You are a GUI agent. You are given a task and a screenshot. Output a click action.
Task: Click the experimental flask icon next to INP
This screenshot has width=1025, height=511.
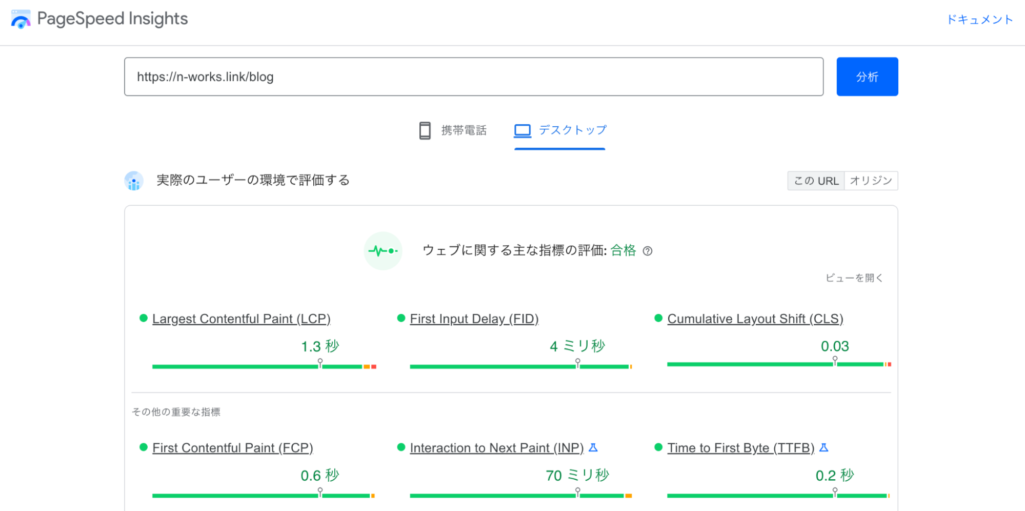[594, 448]
